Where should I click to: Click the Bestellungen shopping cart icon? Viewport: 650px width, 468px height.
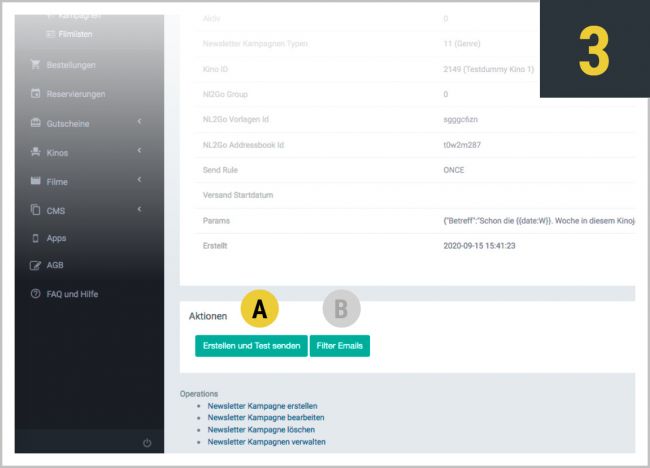[x=36, y=65]
